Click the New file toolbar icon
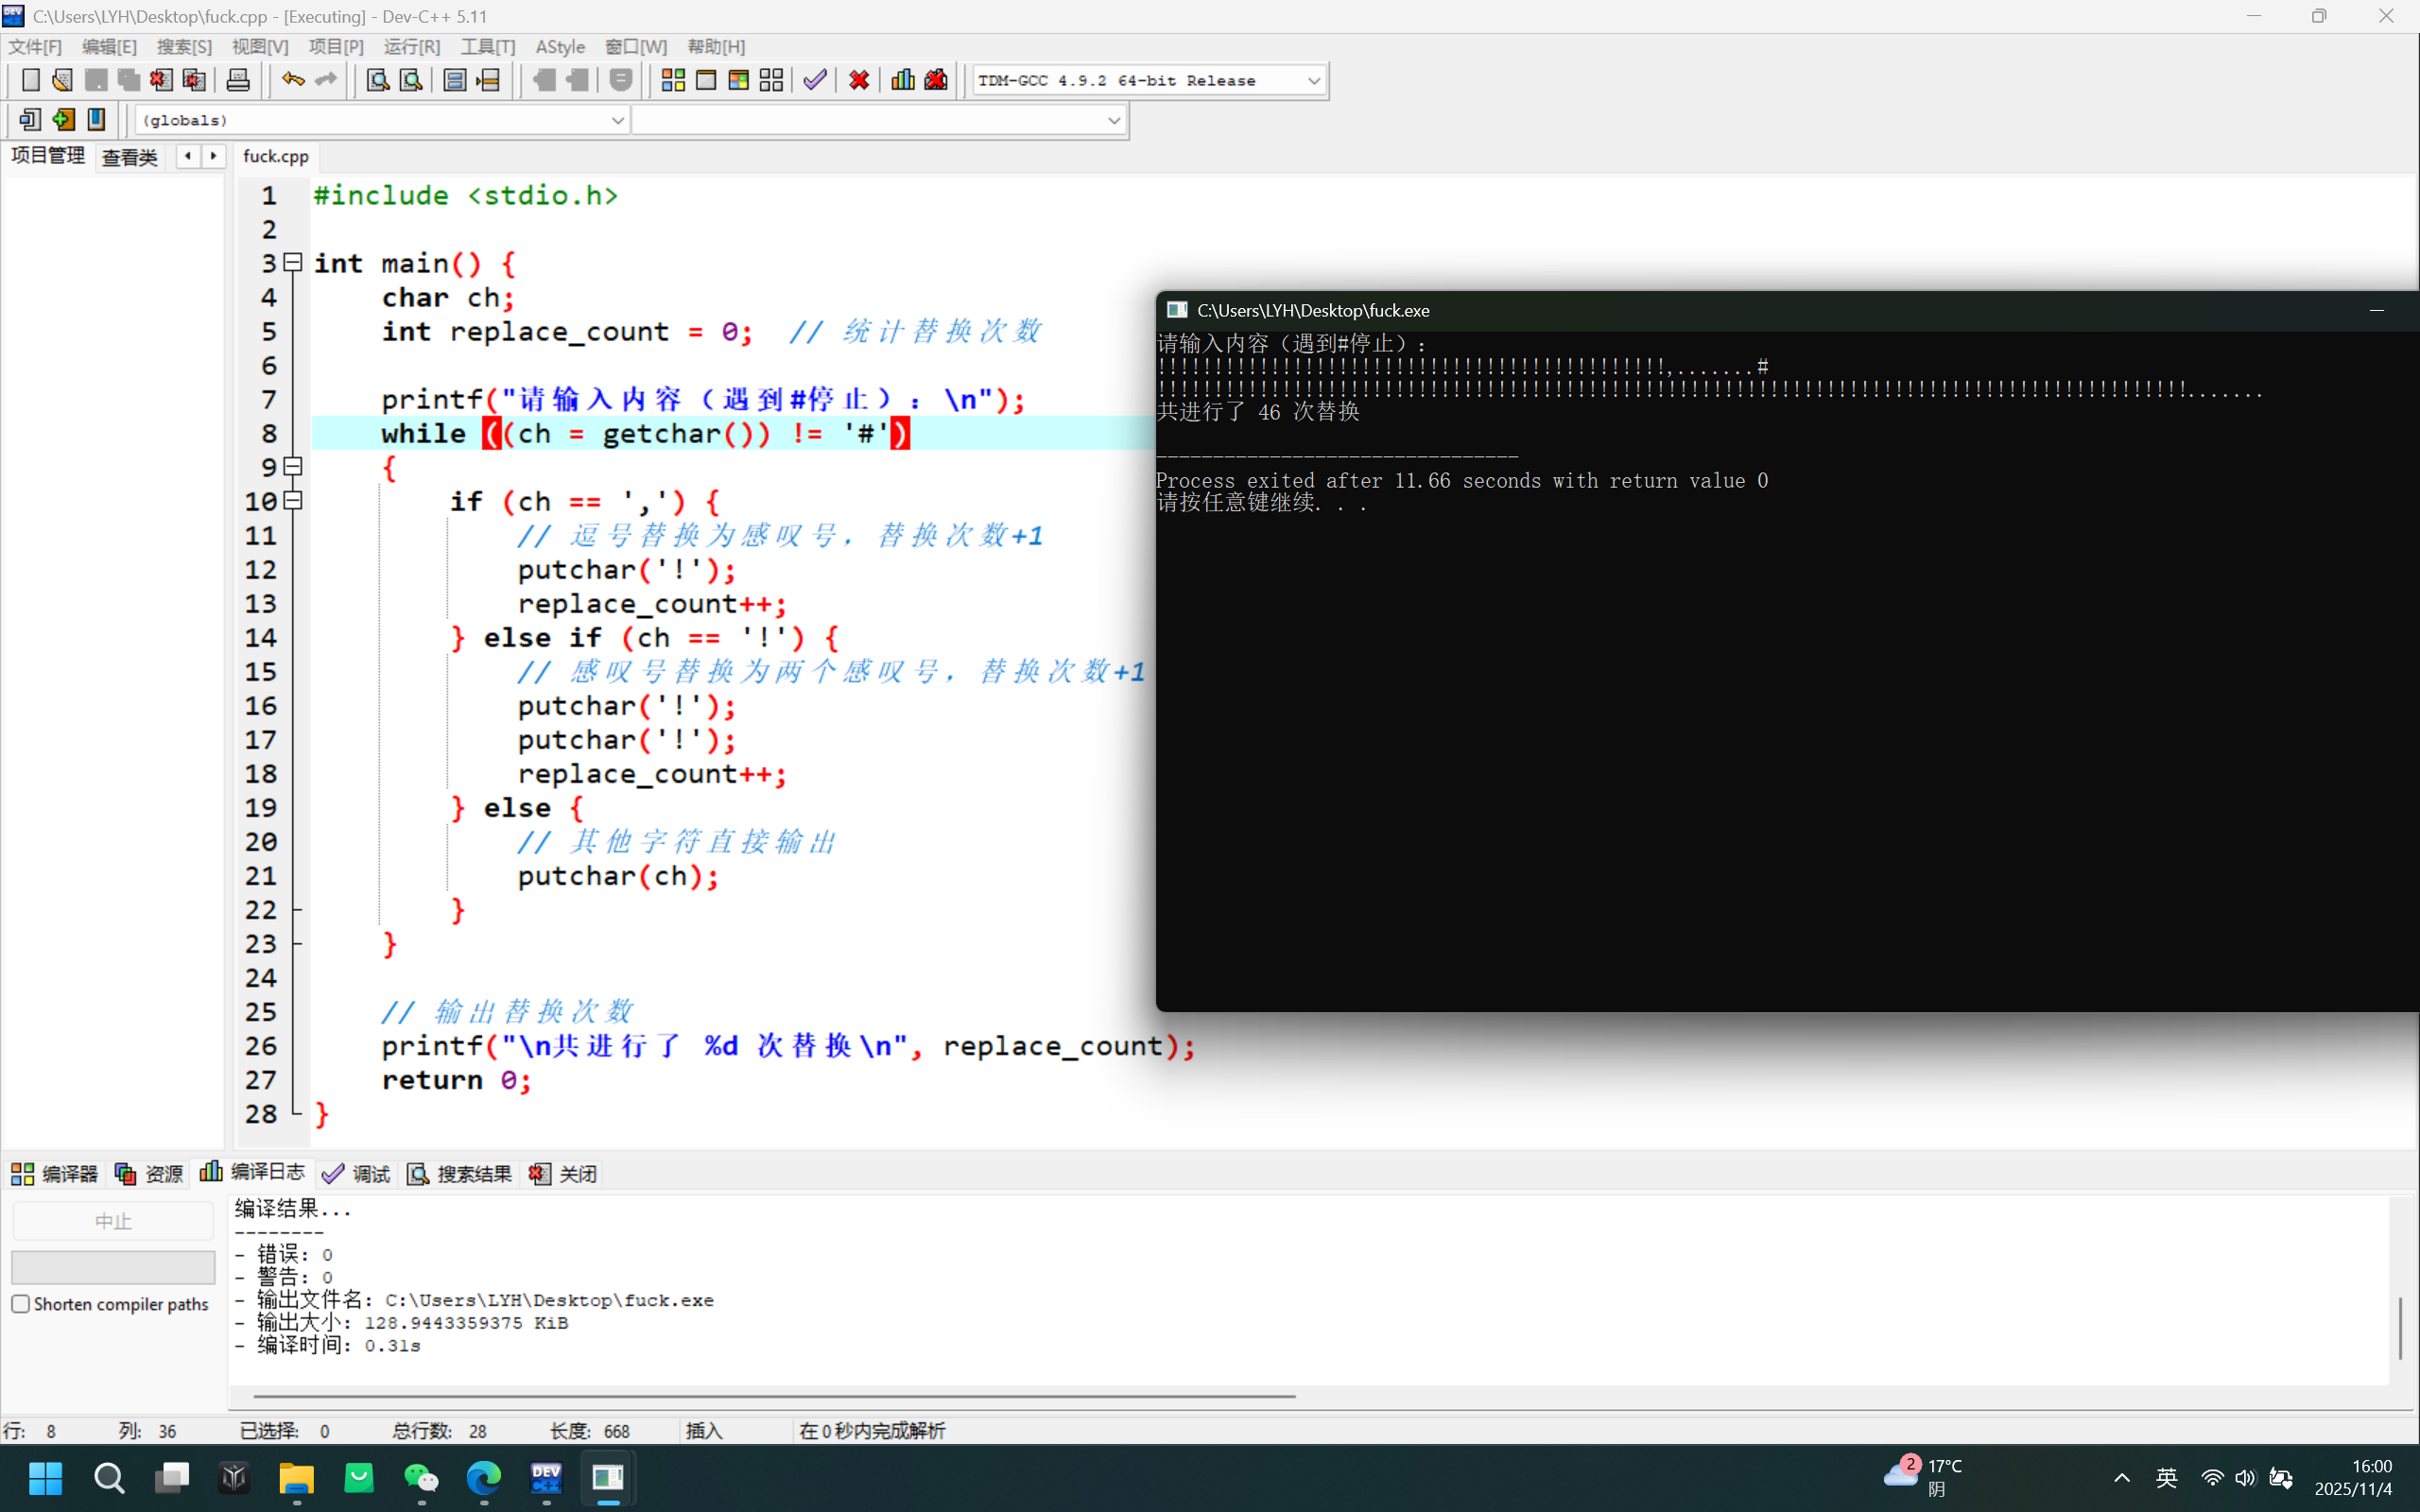 (30, 80)
